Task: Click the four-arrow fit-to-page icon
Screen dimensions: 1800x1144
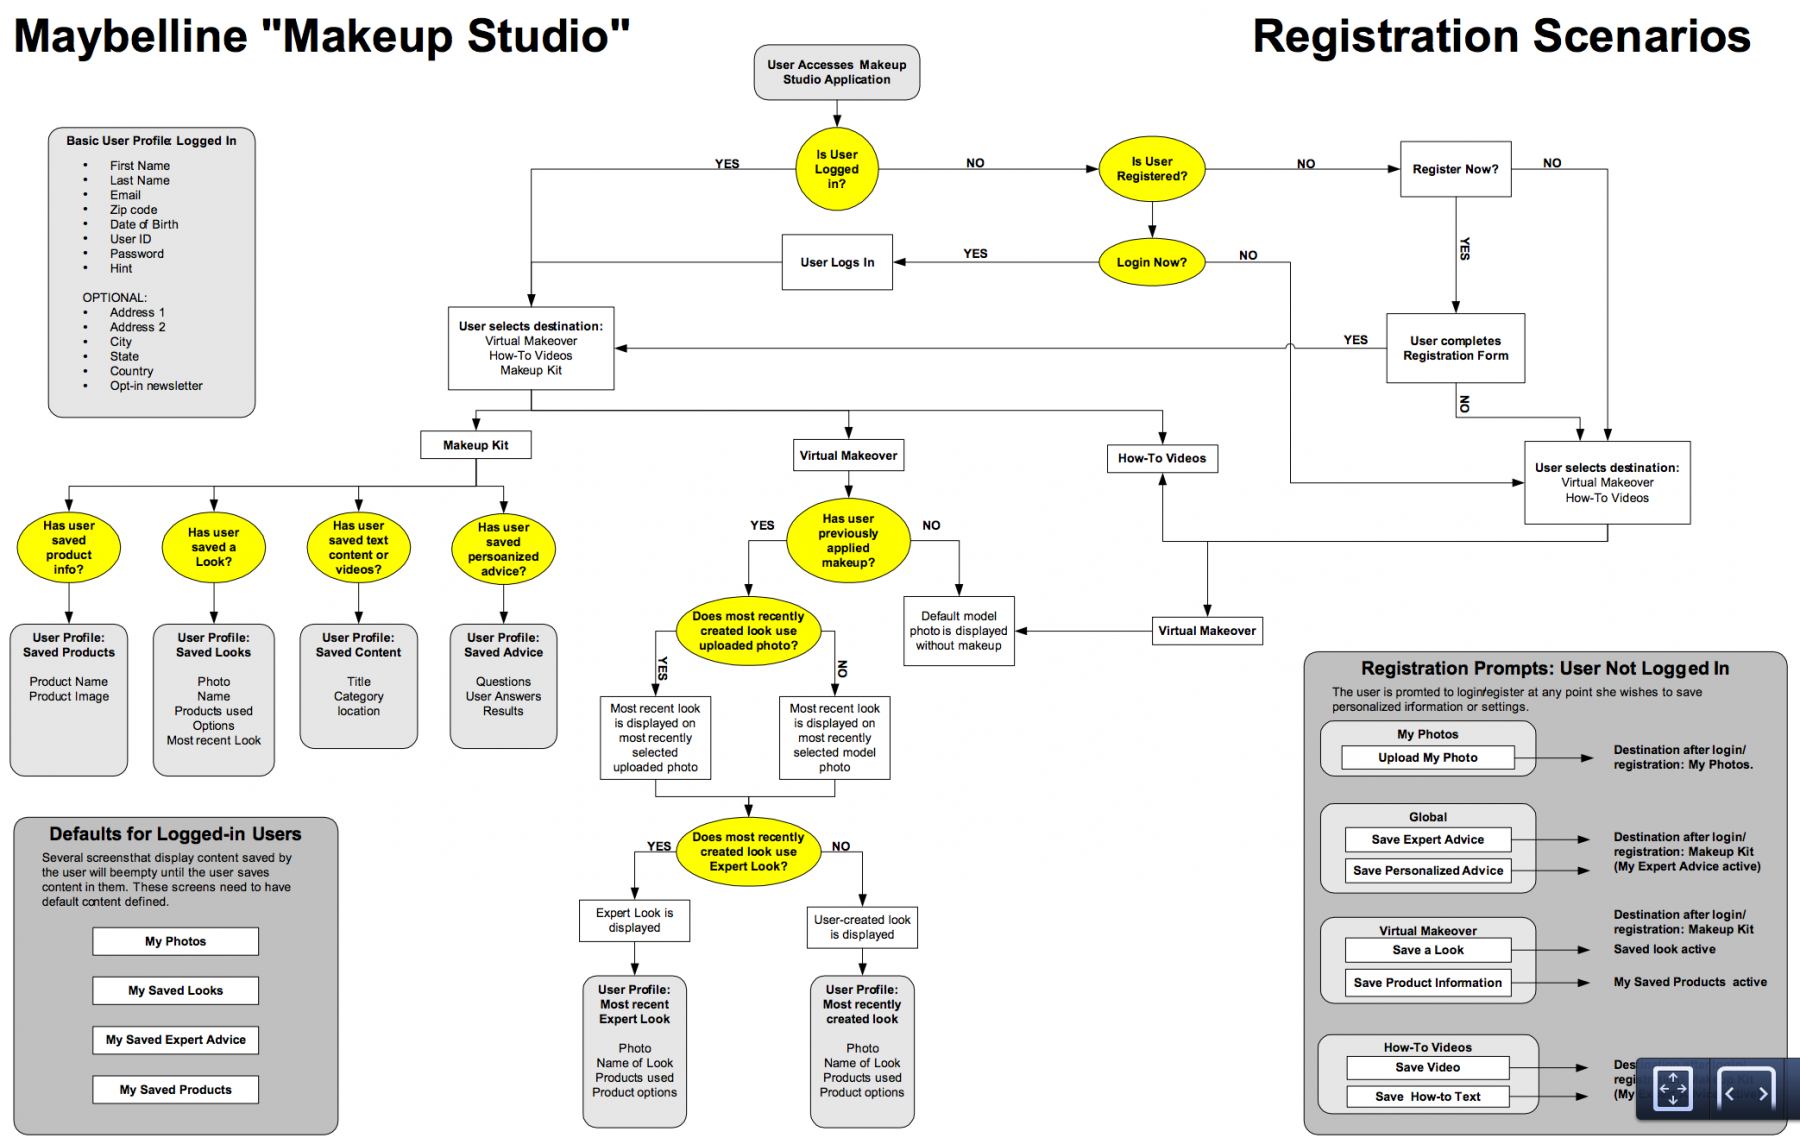Action: (x=1674, y=1088)
